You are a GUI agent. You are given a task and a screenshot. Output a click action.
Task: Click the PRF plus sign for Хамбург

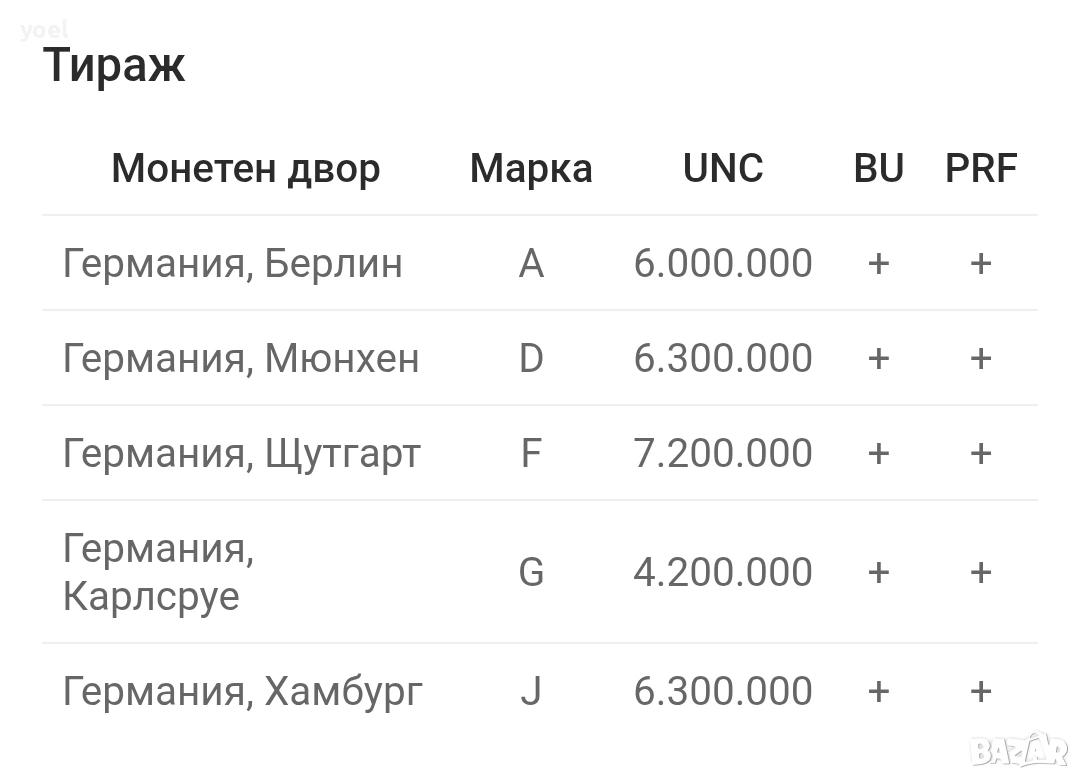981,691
